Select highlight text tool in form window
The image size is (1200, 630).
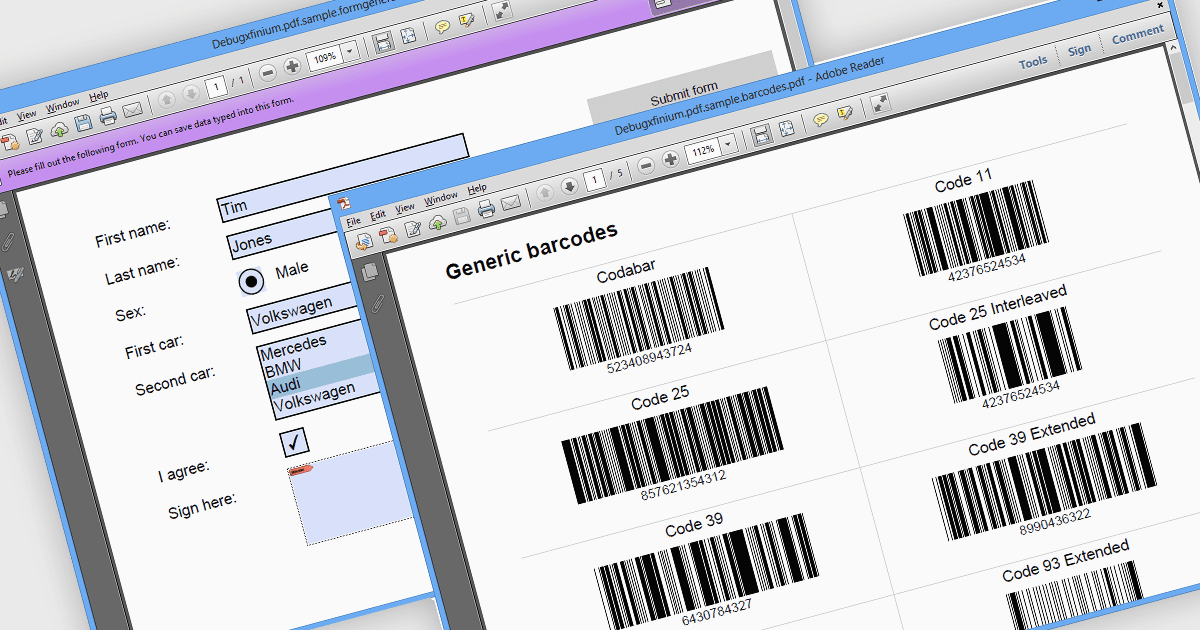pyautogui.click(x=467, y=21)
